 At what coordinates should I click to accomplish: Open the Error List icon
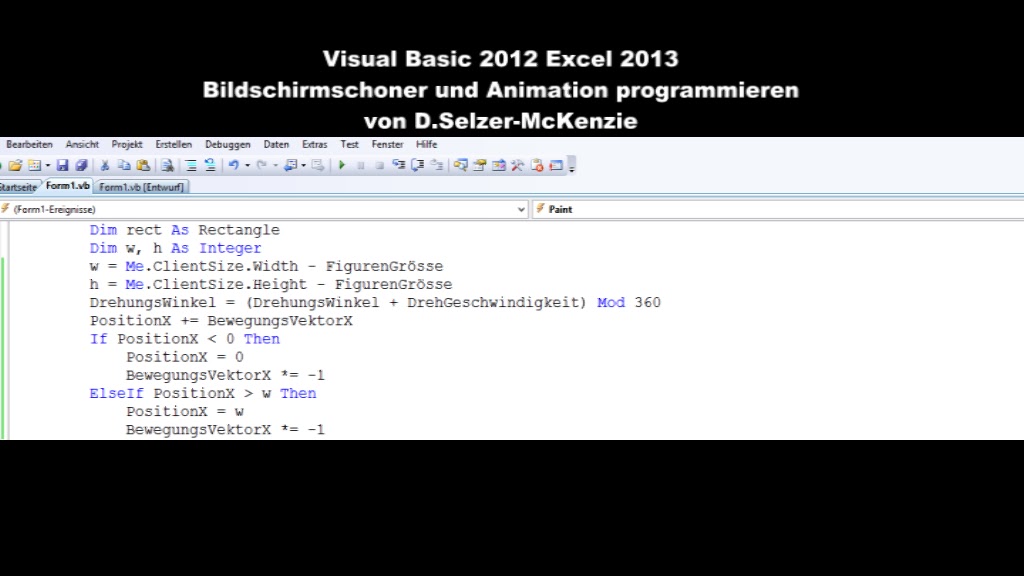[x=537, y=166]
